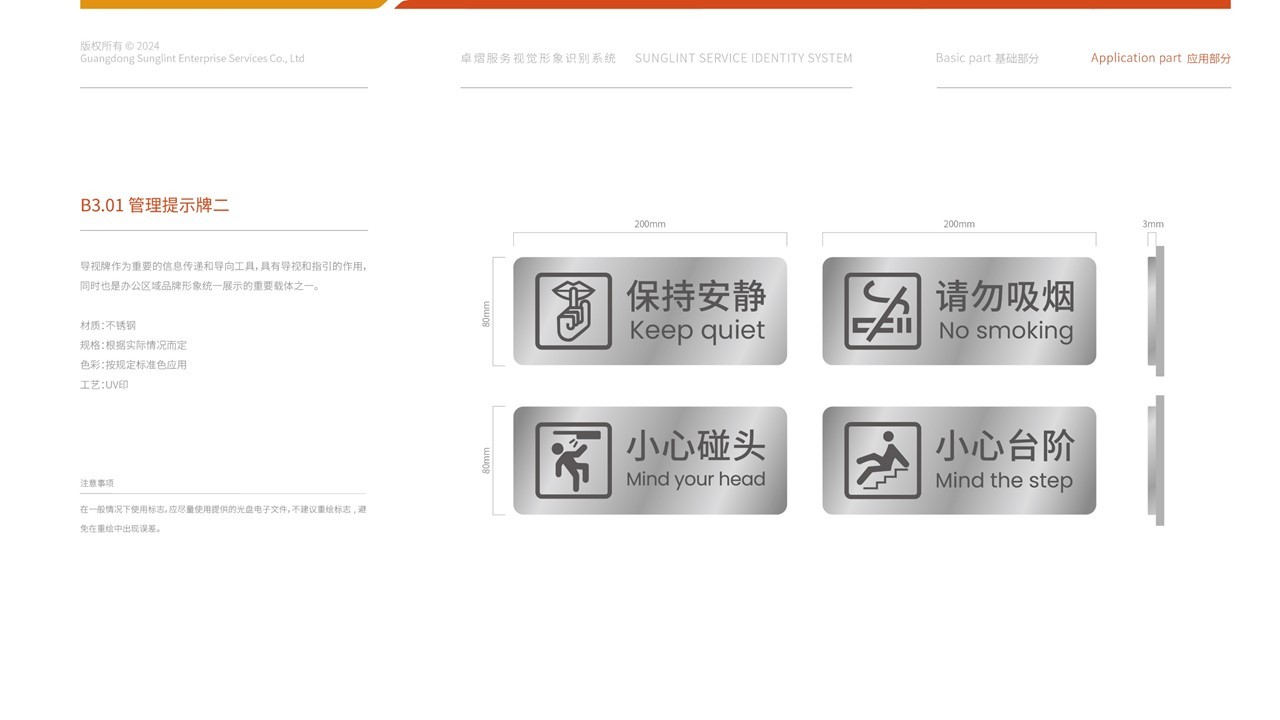Select the 工艺:UV印 specification text

tap(103, 383)
